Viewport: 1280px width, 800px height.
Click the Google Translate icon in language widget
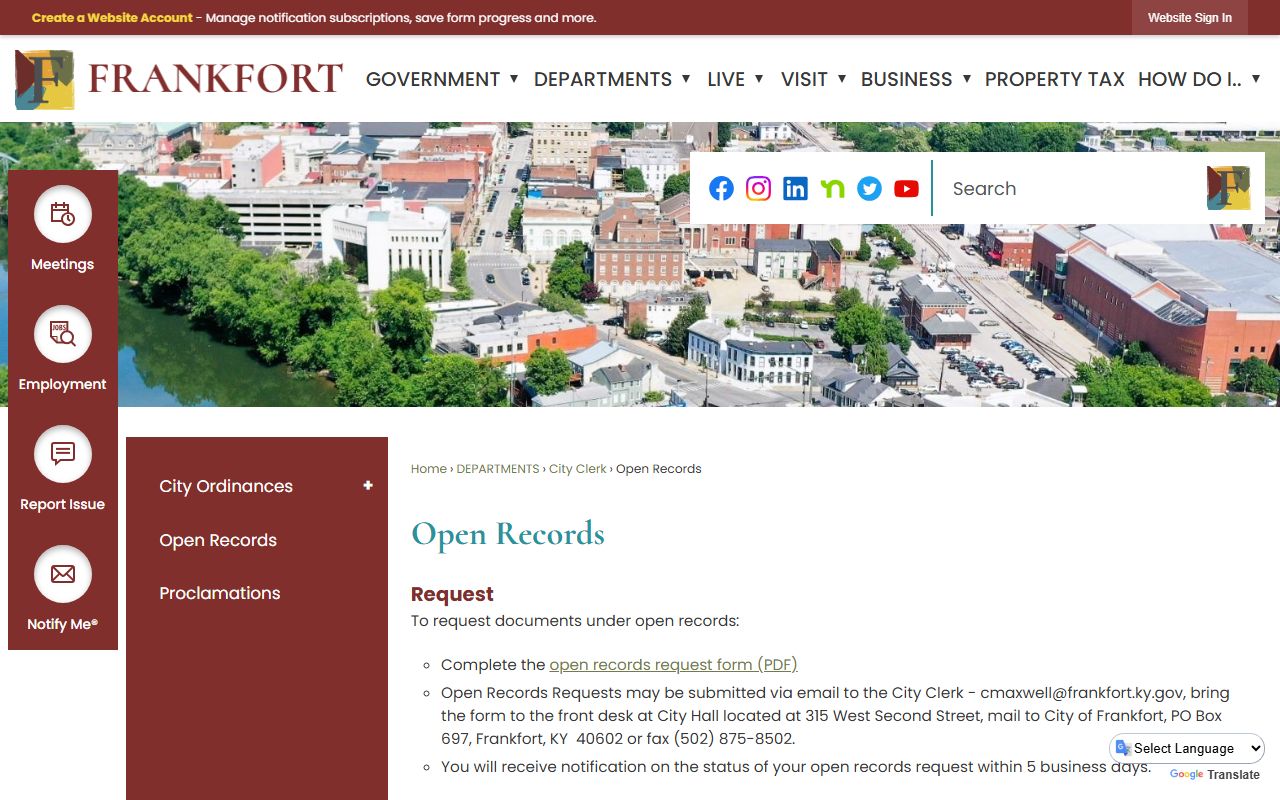click(1122, 748)
